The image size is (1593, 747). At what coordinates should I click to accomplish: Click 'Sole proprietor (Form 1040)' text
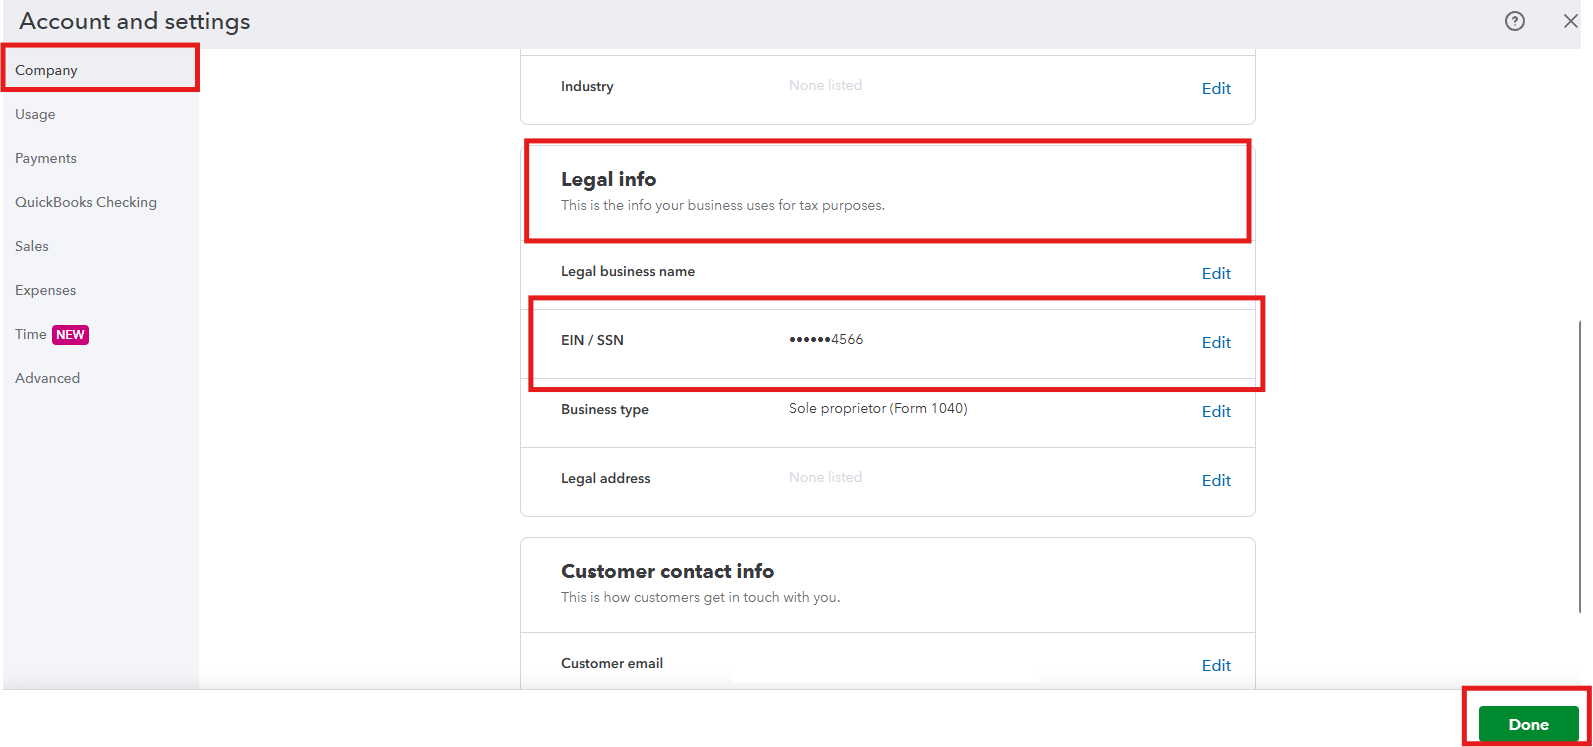pyautogui.click(x=878, y=408)
